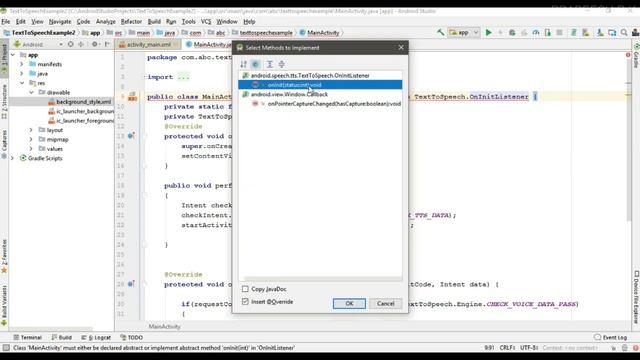
Task: Click the green Run app button
Action: [x=489, y=32]
